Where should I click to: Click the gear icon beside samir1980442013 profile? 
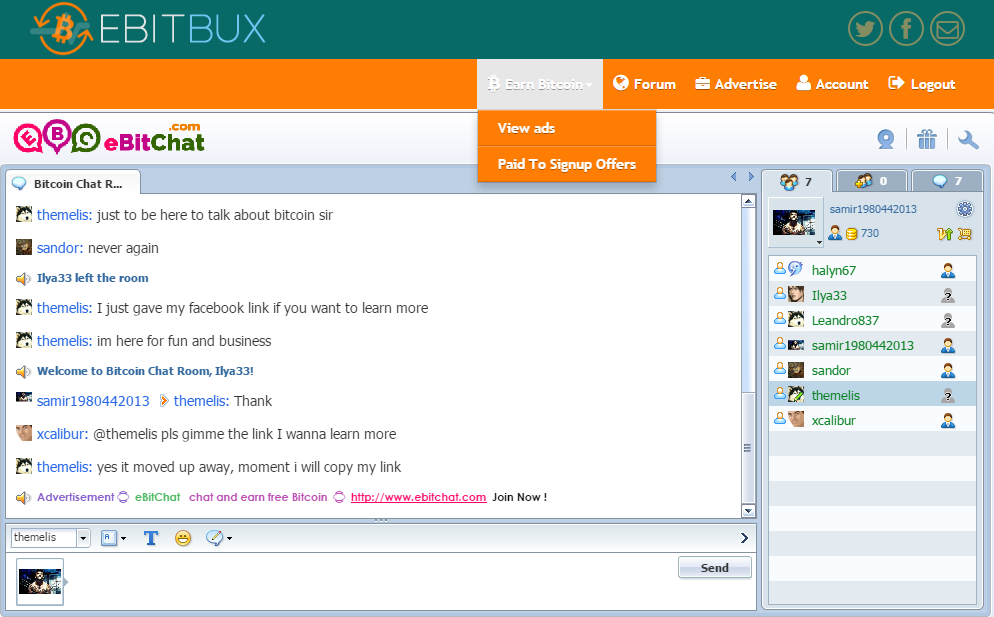[x=964, y=209]
